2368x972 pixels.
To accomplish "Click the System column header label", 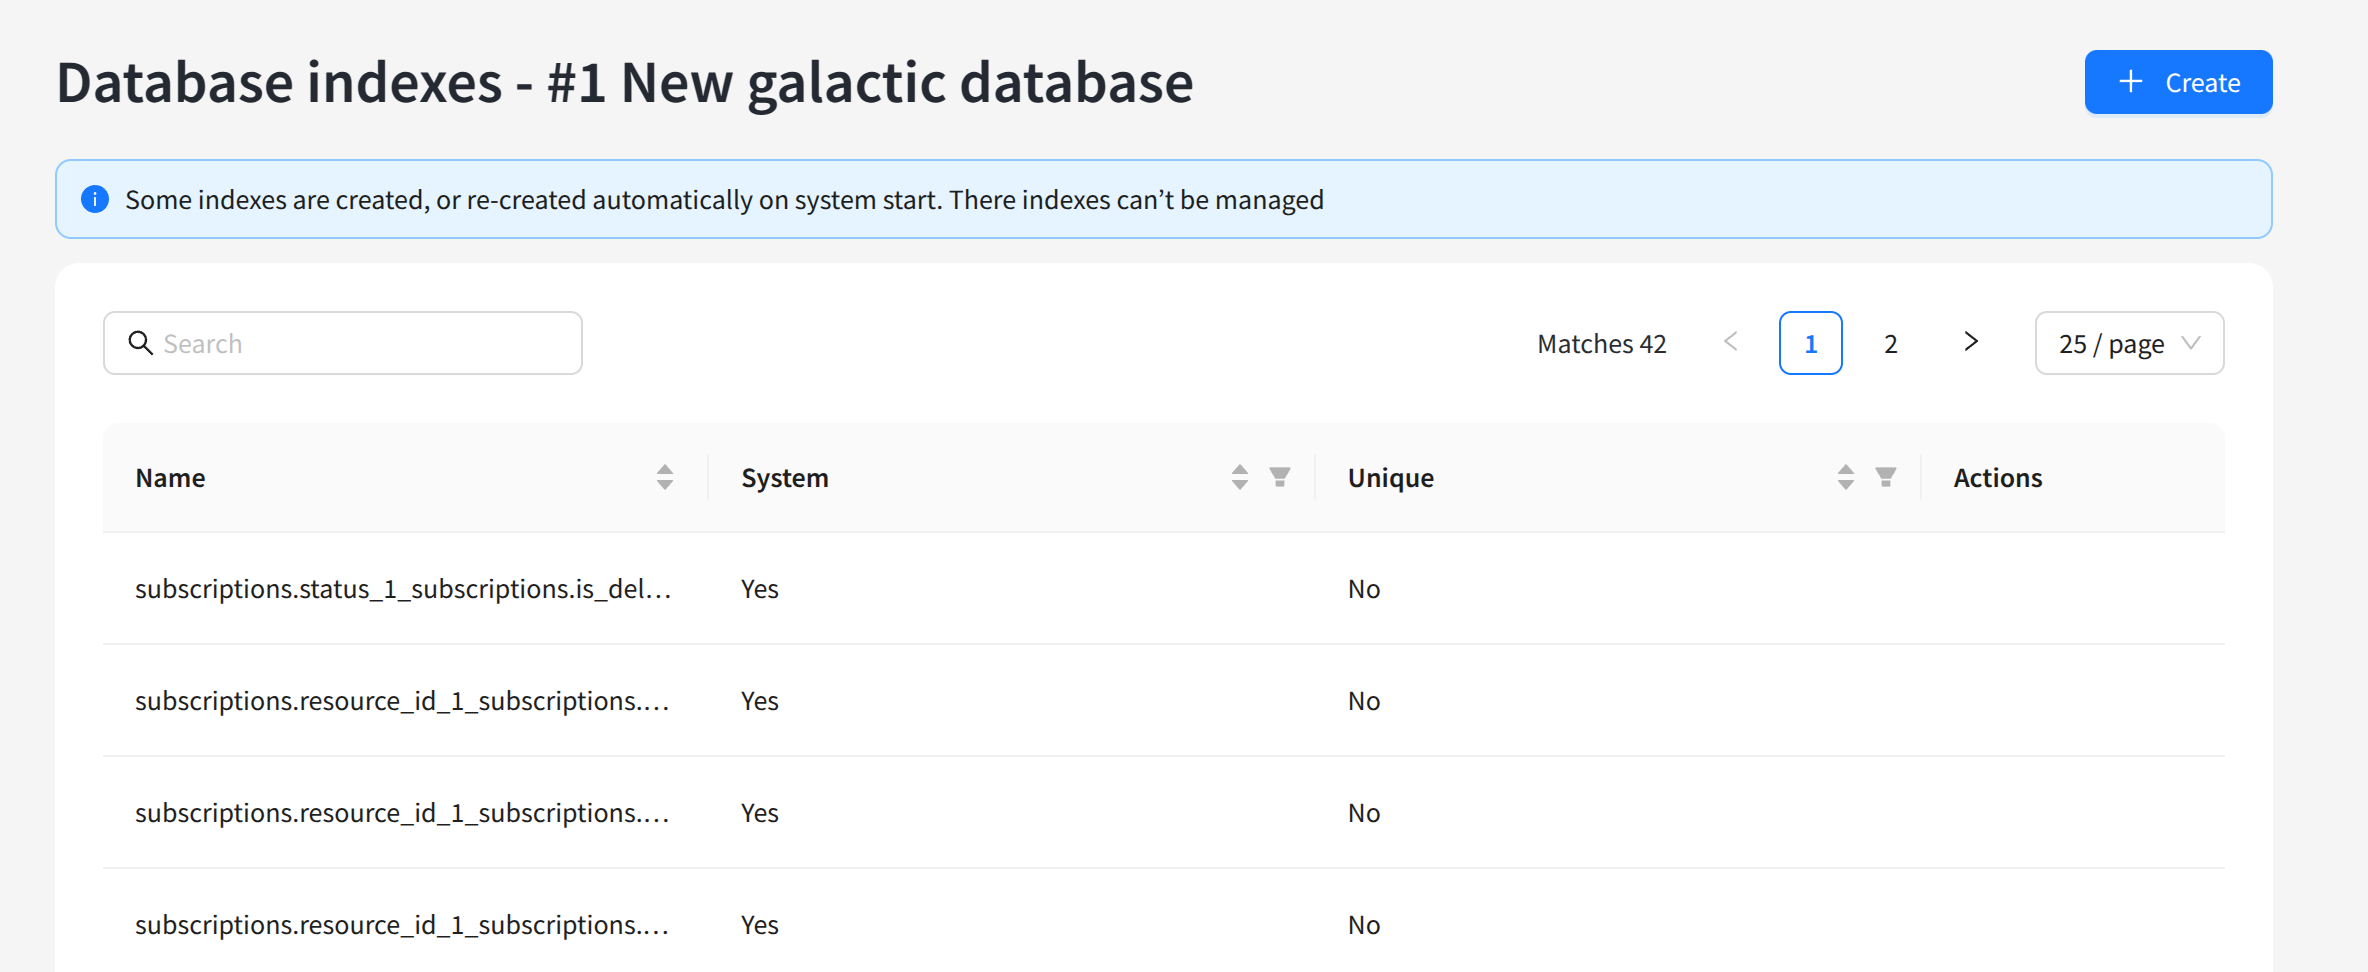I will (785, 478).
